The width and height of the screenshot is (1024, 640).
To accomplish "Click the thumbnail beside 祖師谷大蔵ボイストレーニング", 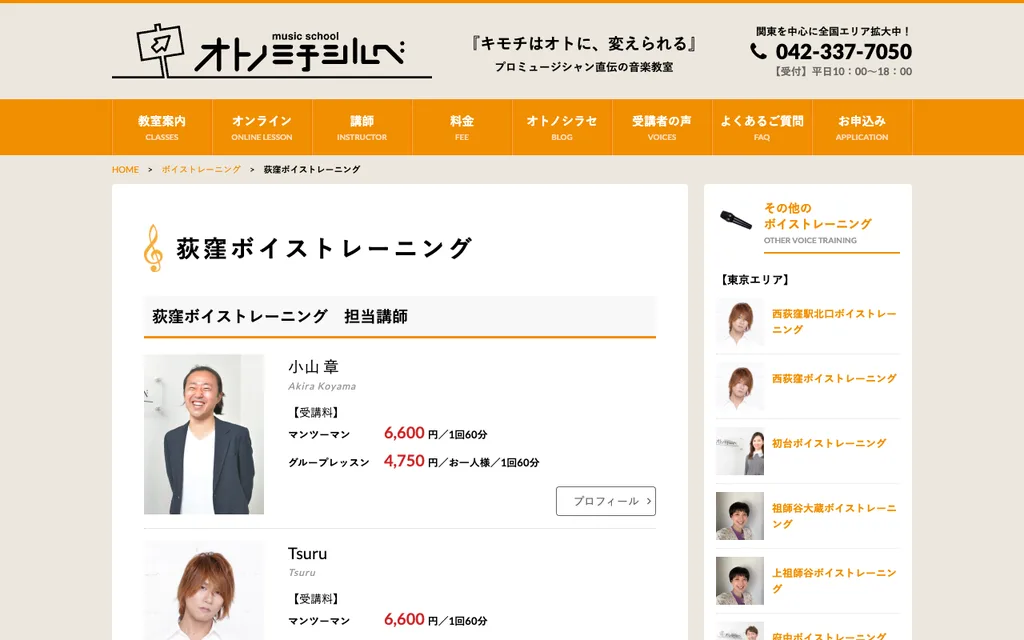I will (740, 516).
